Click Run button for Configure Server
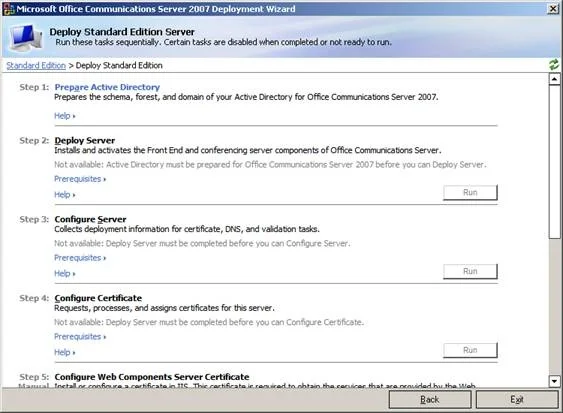563x413 pixels. (x=470, y=272)
